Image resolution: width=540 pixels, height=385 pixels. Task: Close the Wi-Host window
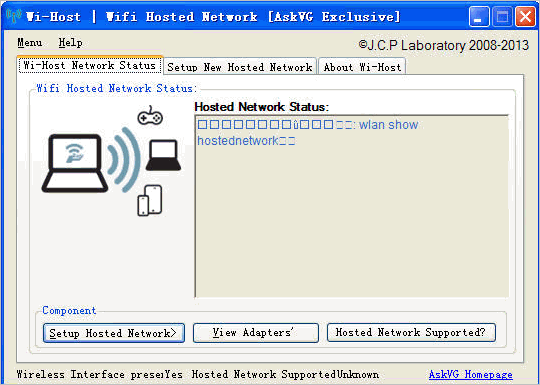pos(525,17)
